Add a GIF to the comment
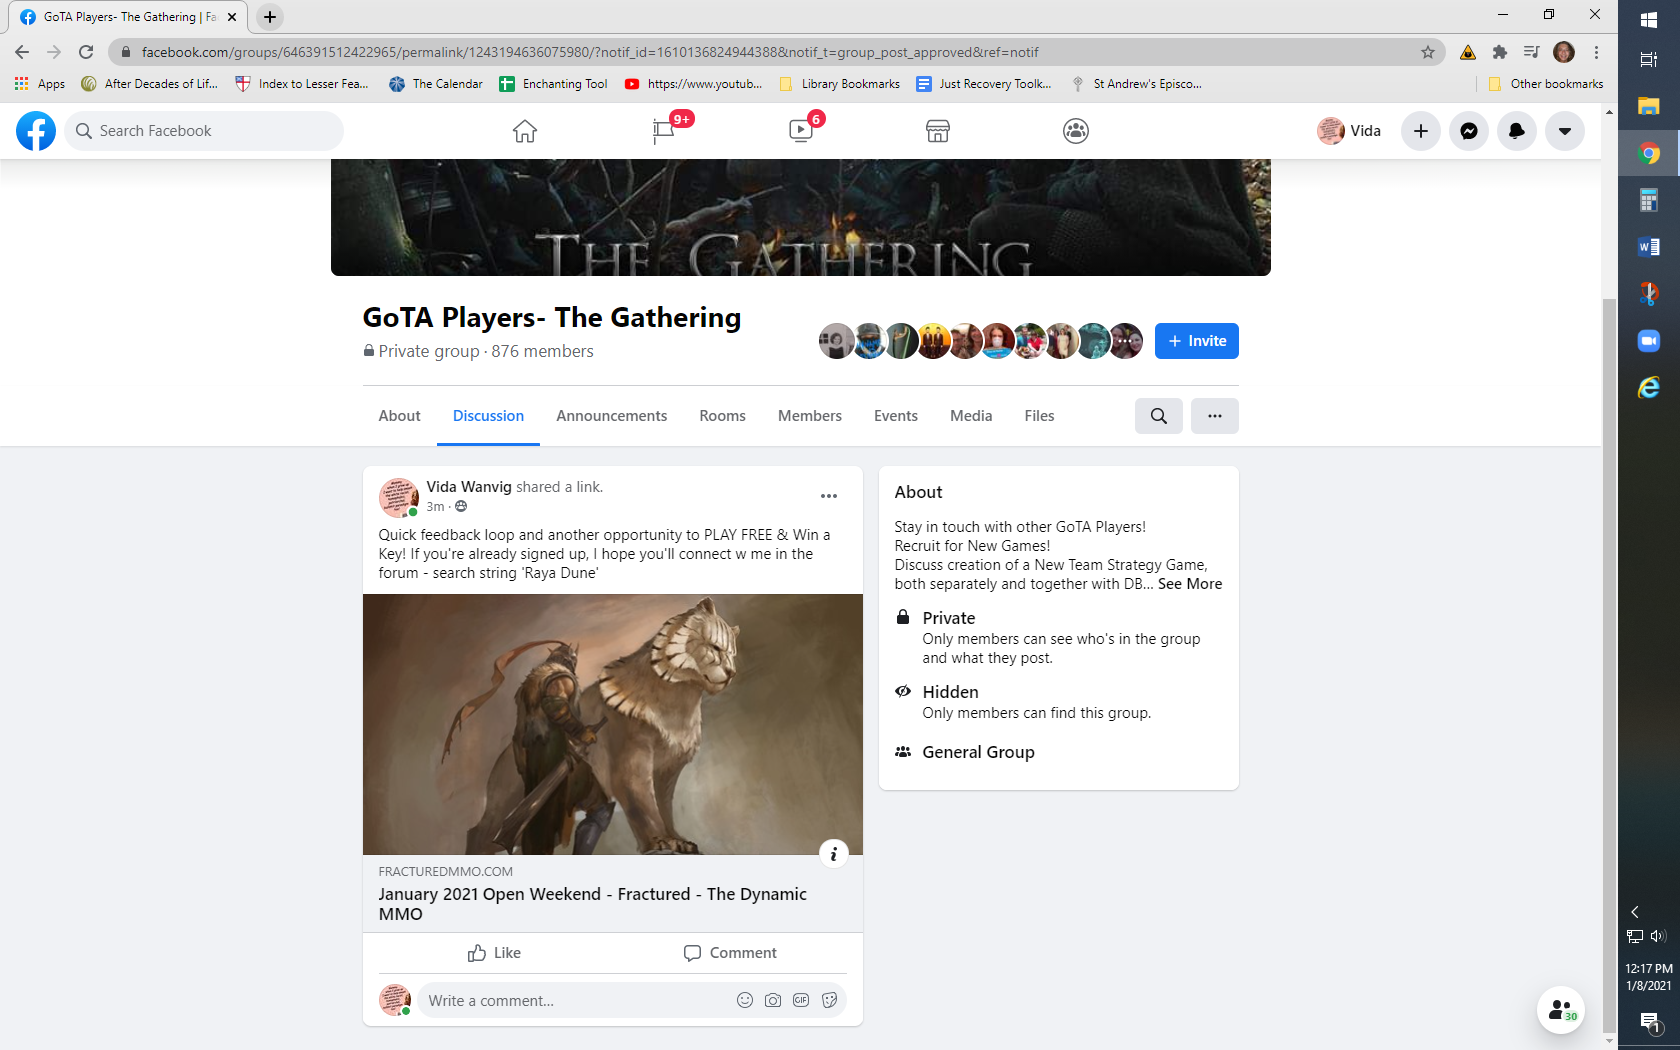This screenshot has height=1050, width=1680. pos(801,1000)
